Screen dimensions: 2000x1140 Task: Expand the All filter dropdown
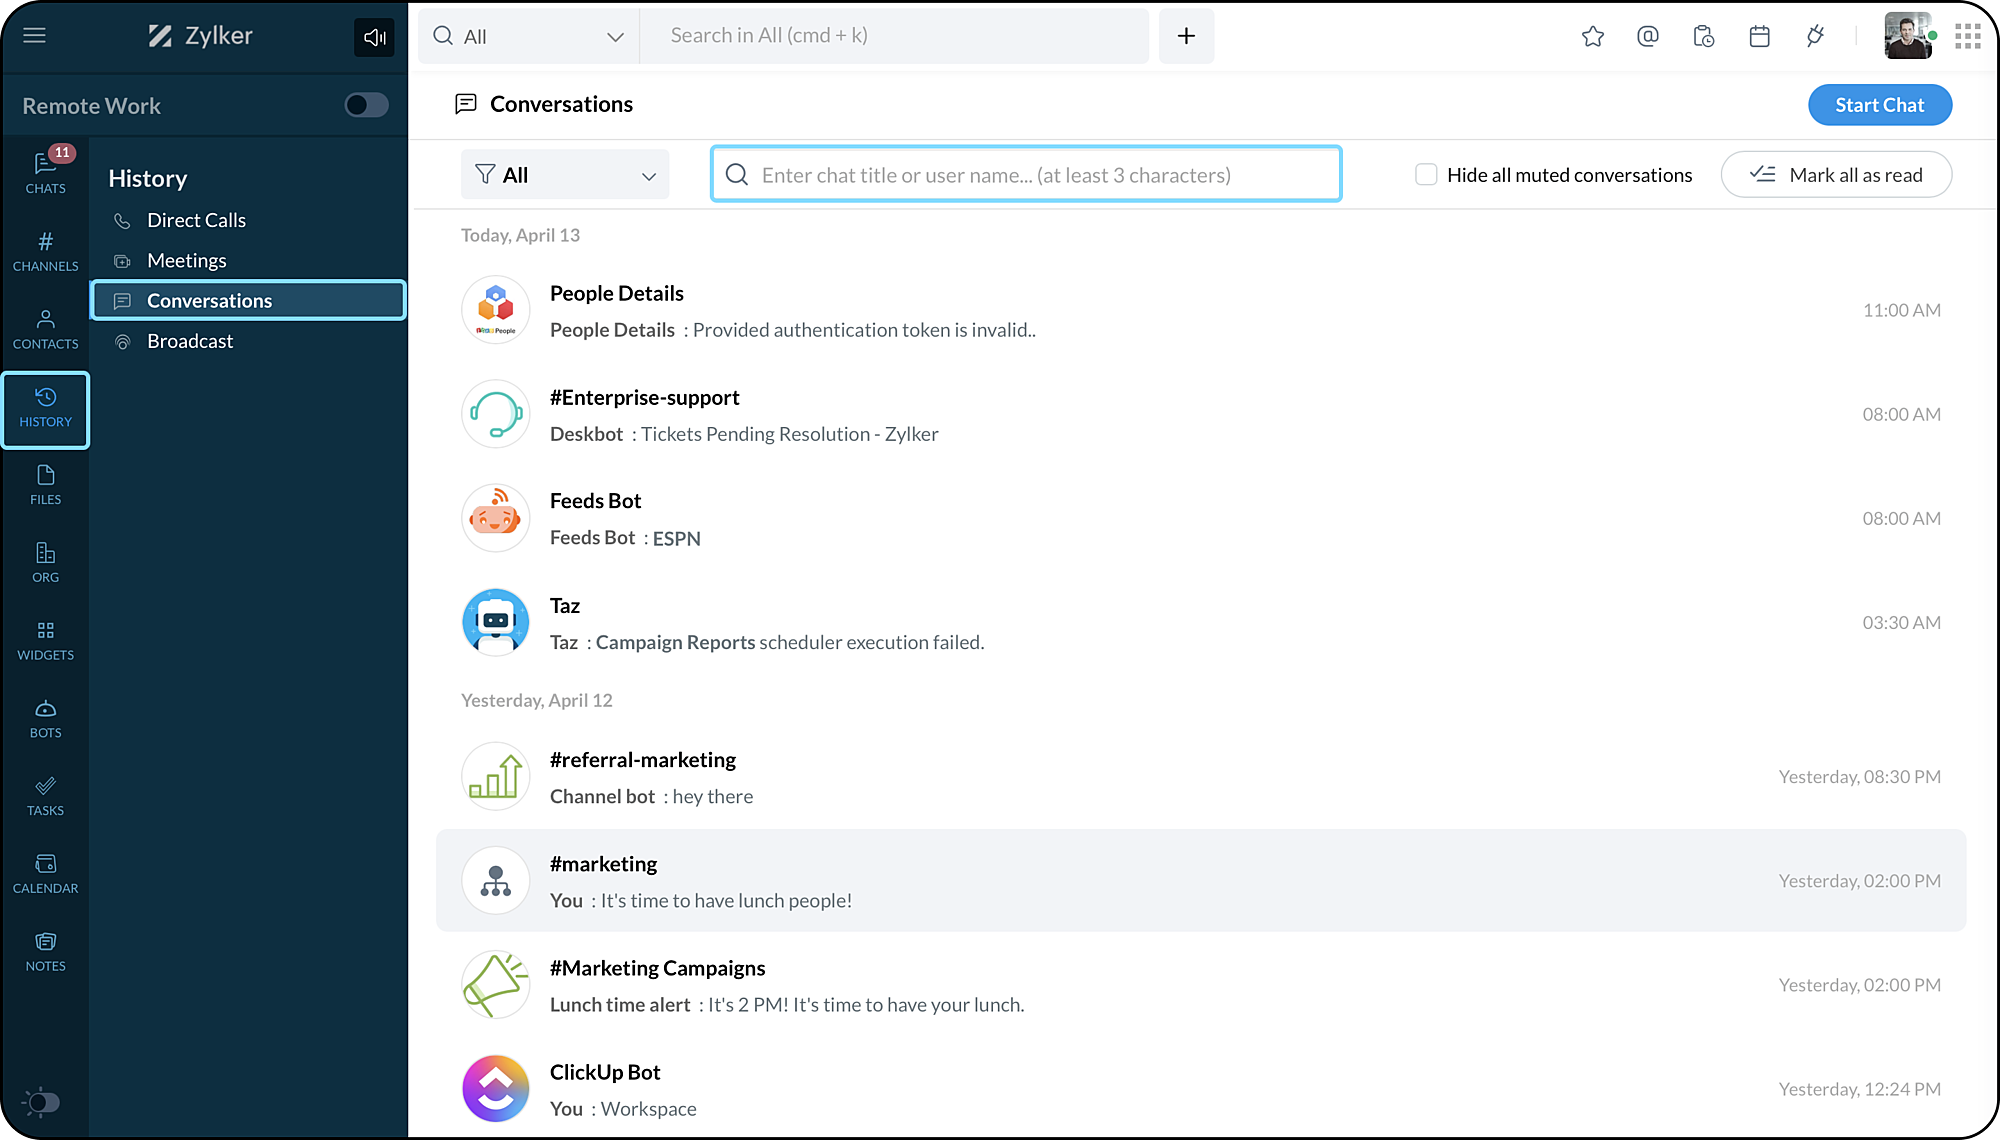coord(565,175)
